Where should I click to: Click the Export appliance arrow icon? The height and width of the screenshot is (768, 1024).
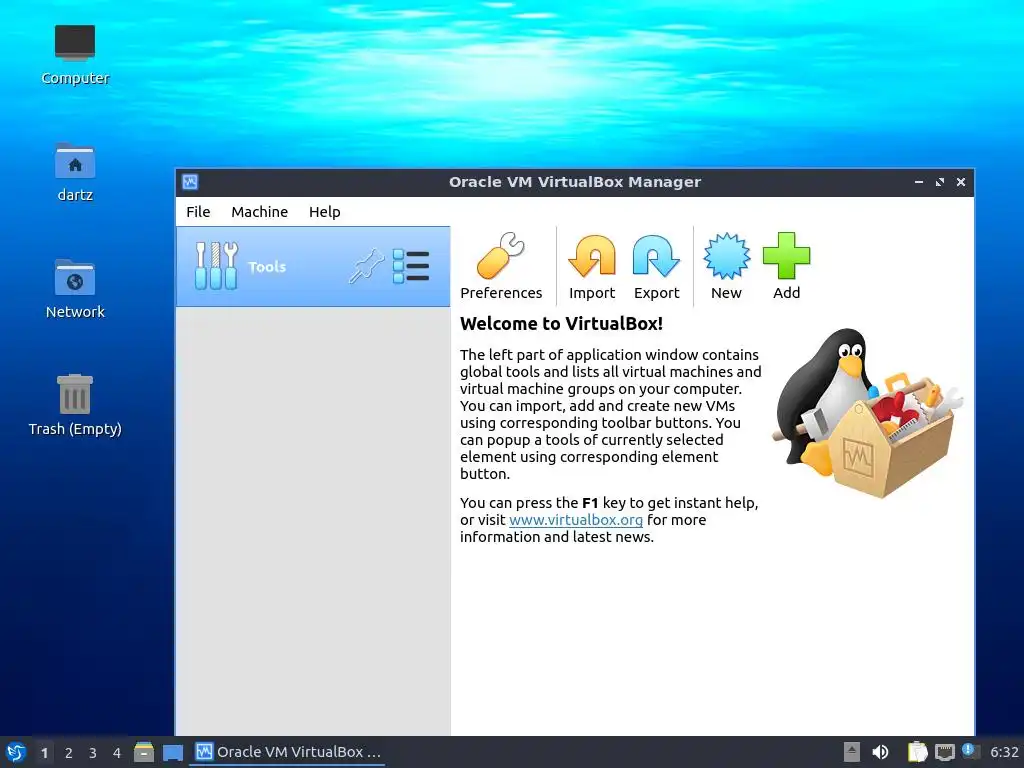point(656,257)
